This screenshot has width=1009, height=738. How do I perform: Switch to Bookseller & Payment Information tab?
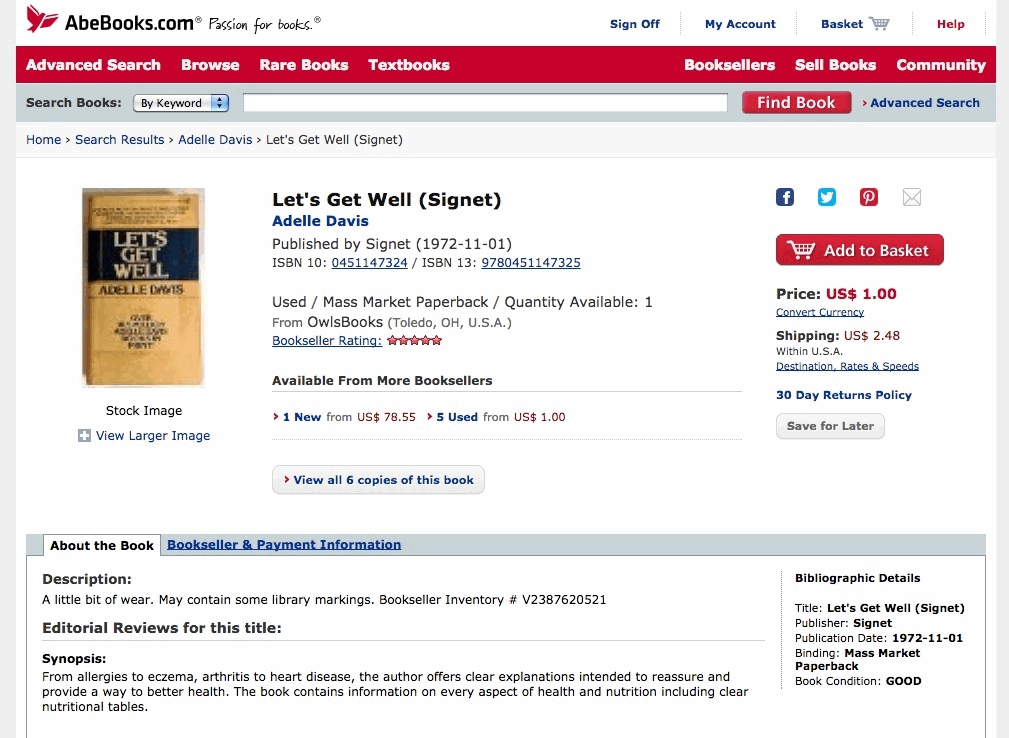pos(284,545)
